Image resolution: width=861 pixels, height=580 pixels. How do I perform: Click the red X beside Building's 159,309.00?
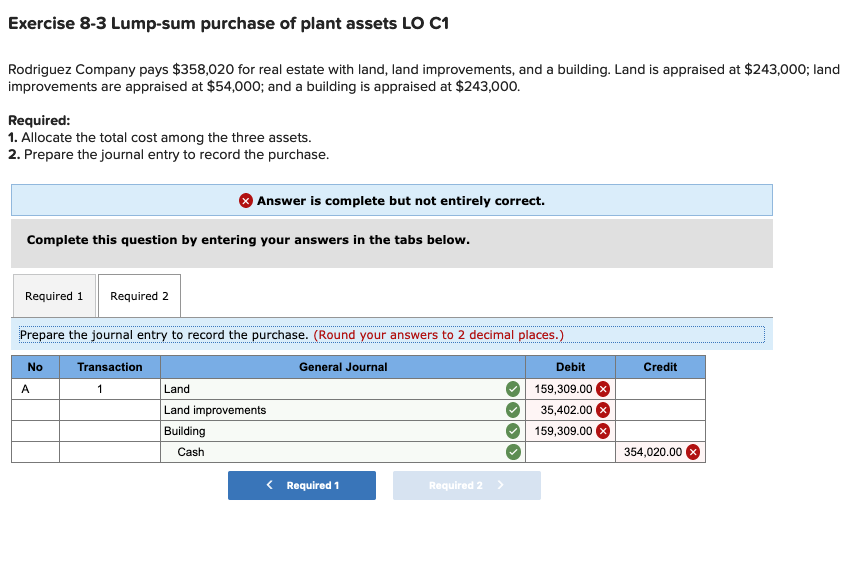click(x=601, y=430)
